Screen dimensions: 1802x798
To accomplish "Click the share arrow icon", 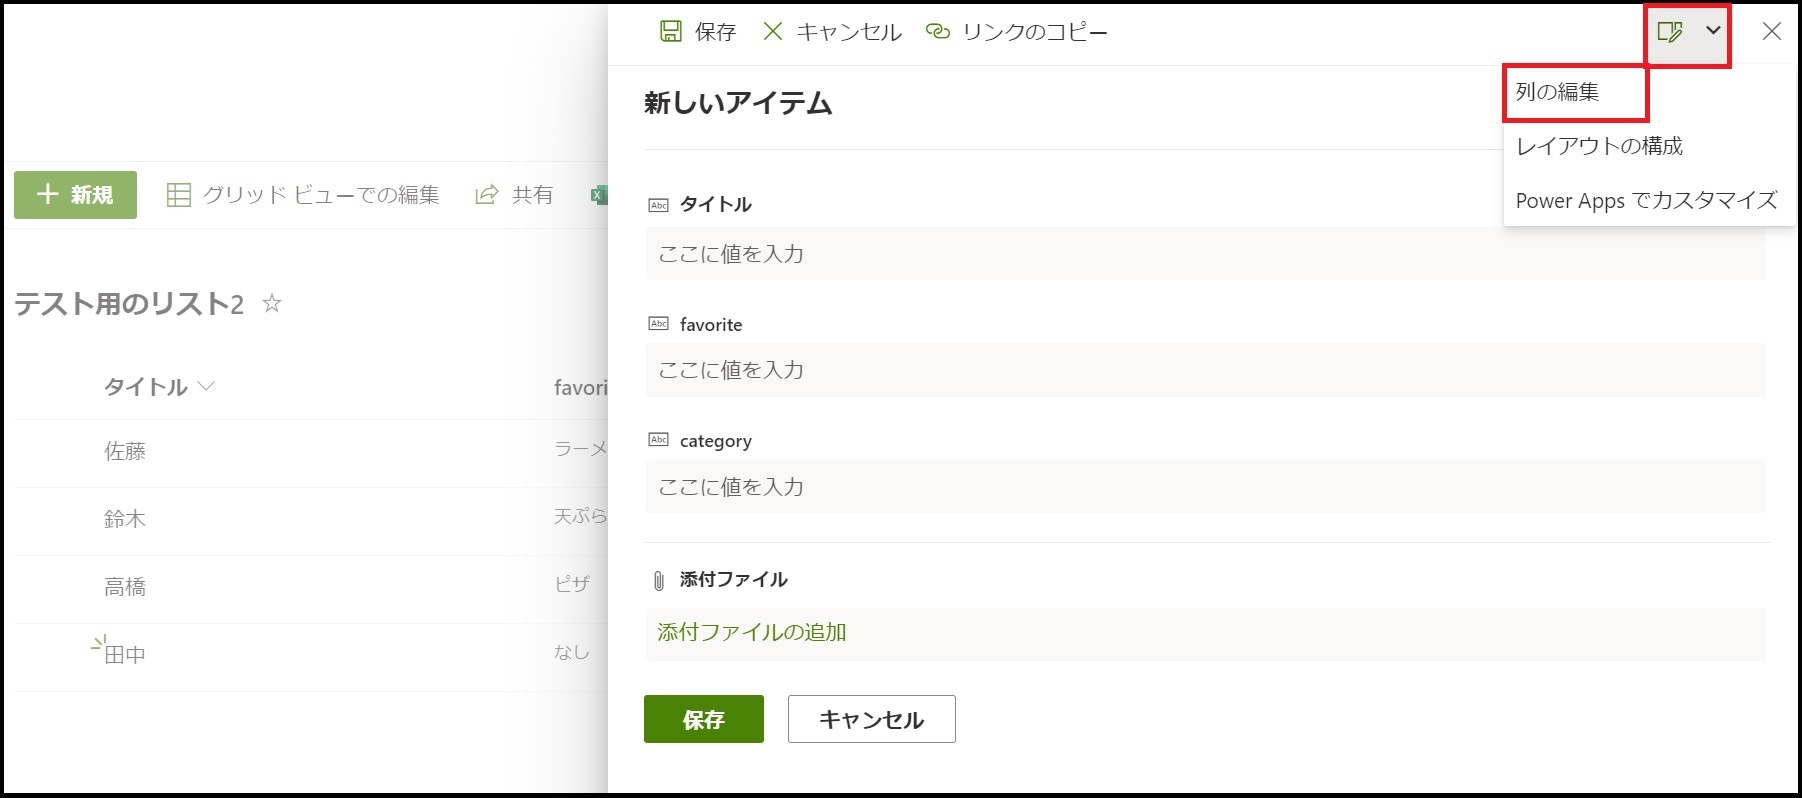I will pyautogui.click(x=486, y=195).
